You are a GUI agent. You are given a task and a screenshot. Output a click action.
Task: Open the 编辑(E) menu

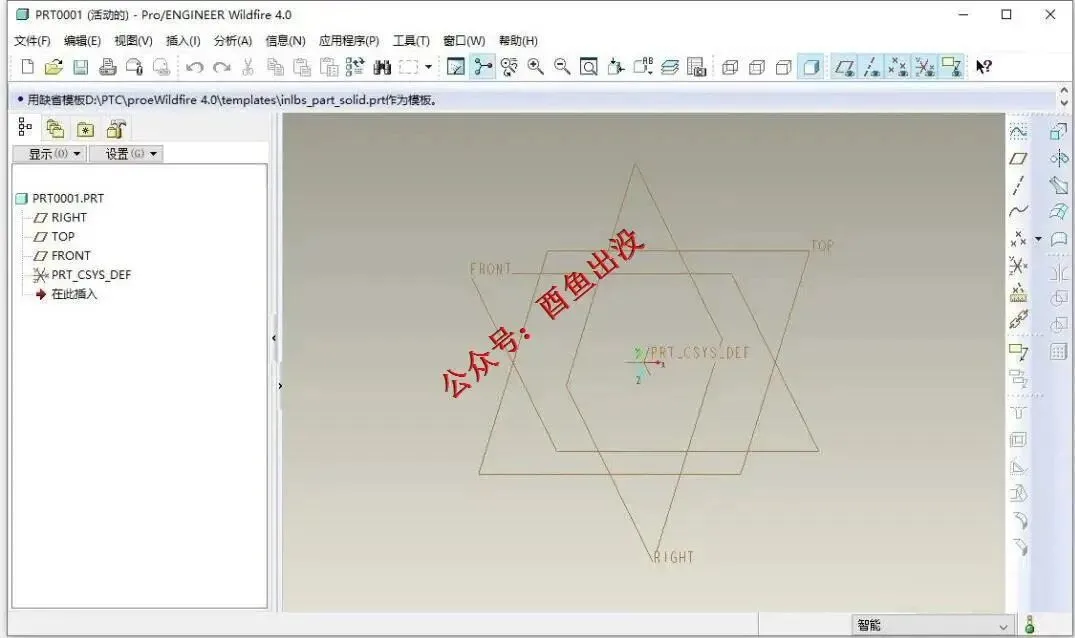click(x=82, y=40)
